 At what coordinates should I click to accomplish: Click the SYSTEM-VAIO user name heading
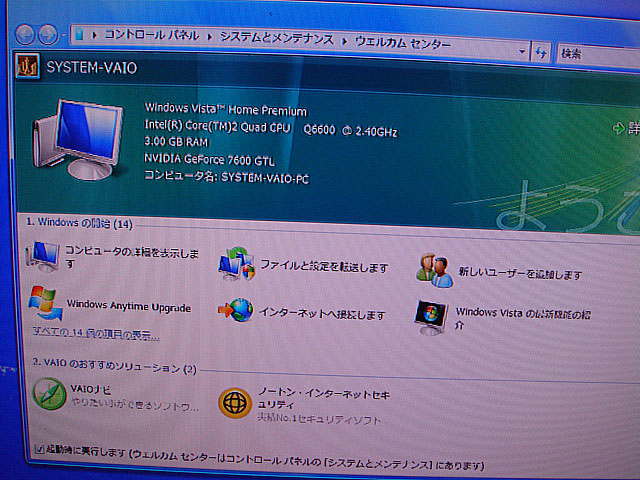coord(91,67)
